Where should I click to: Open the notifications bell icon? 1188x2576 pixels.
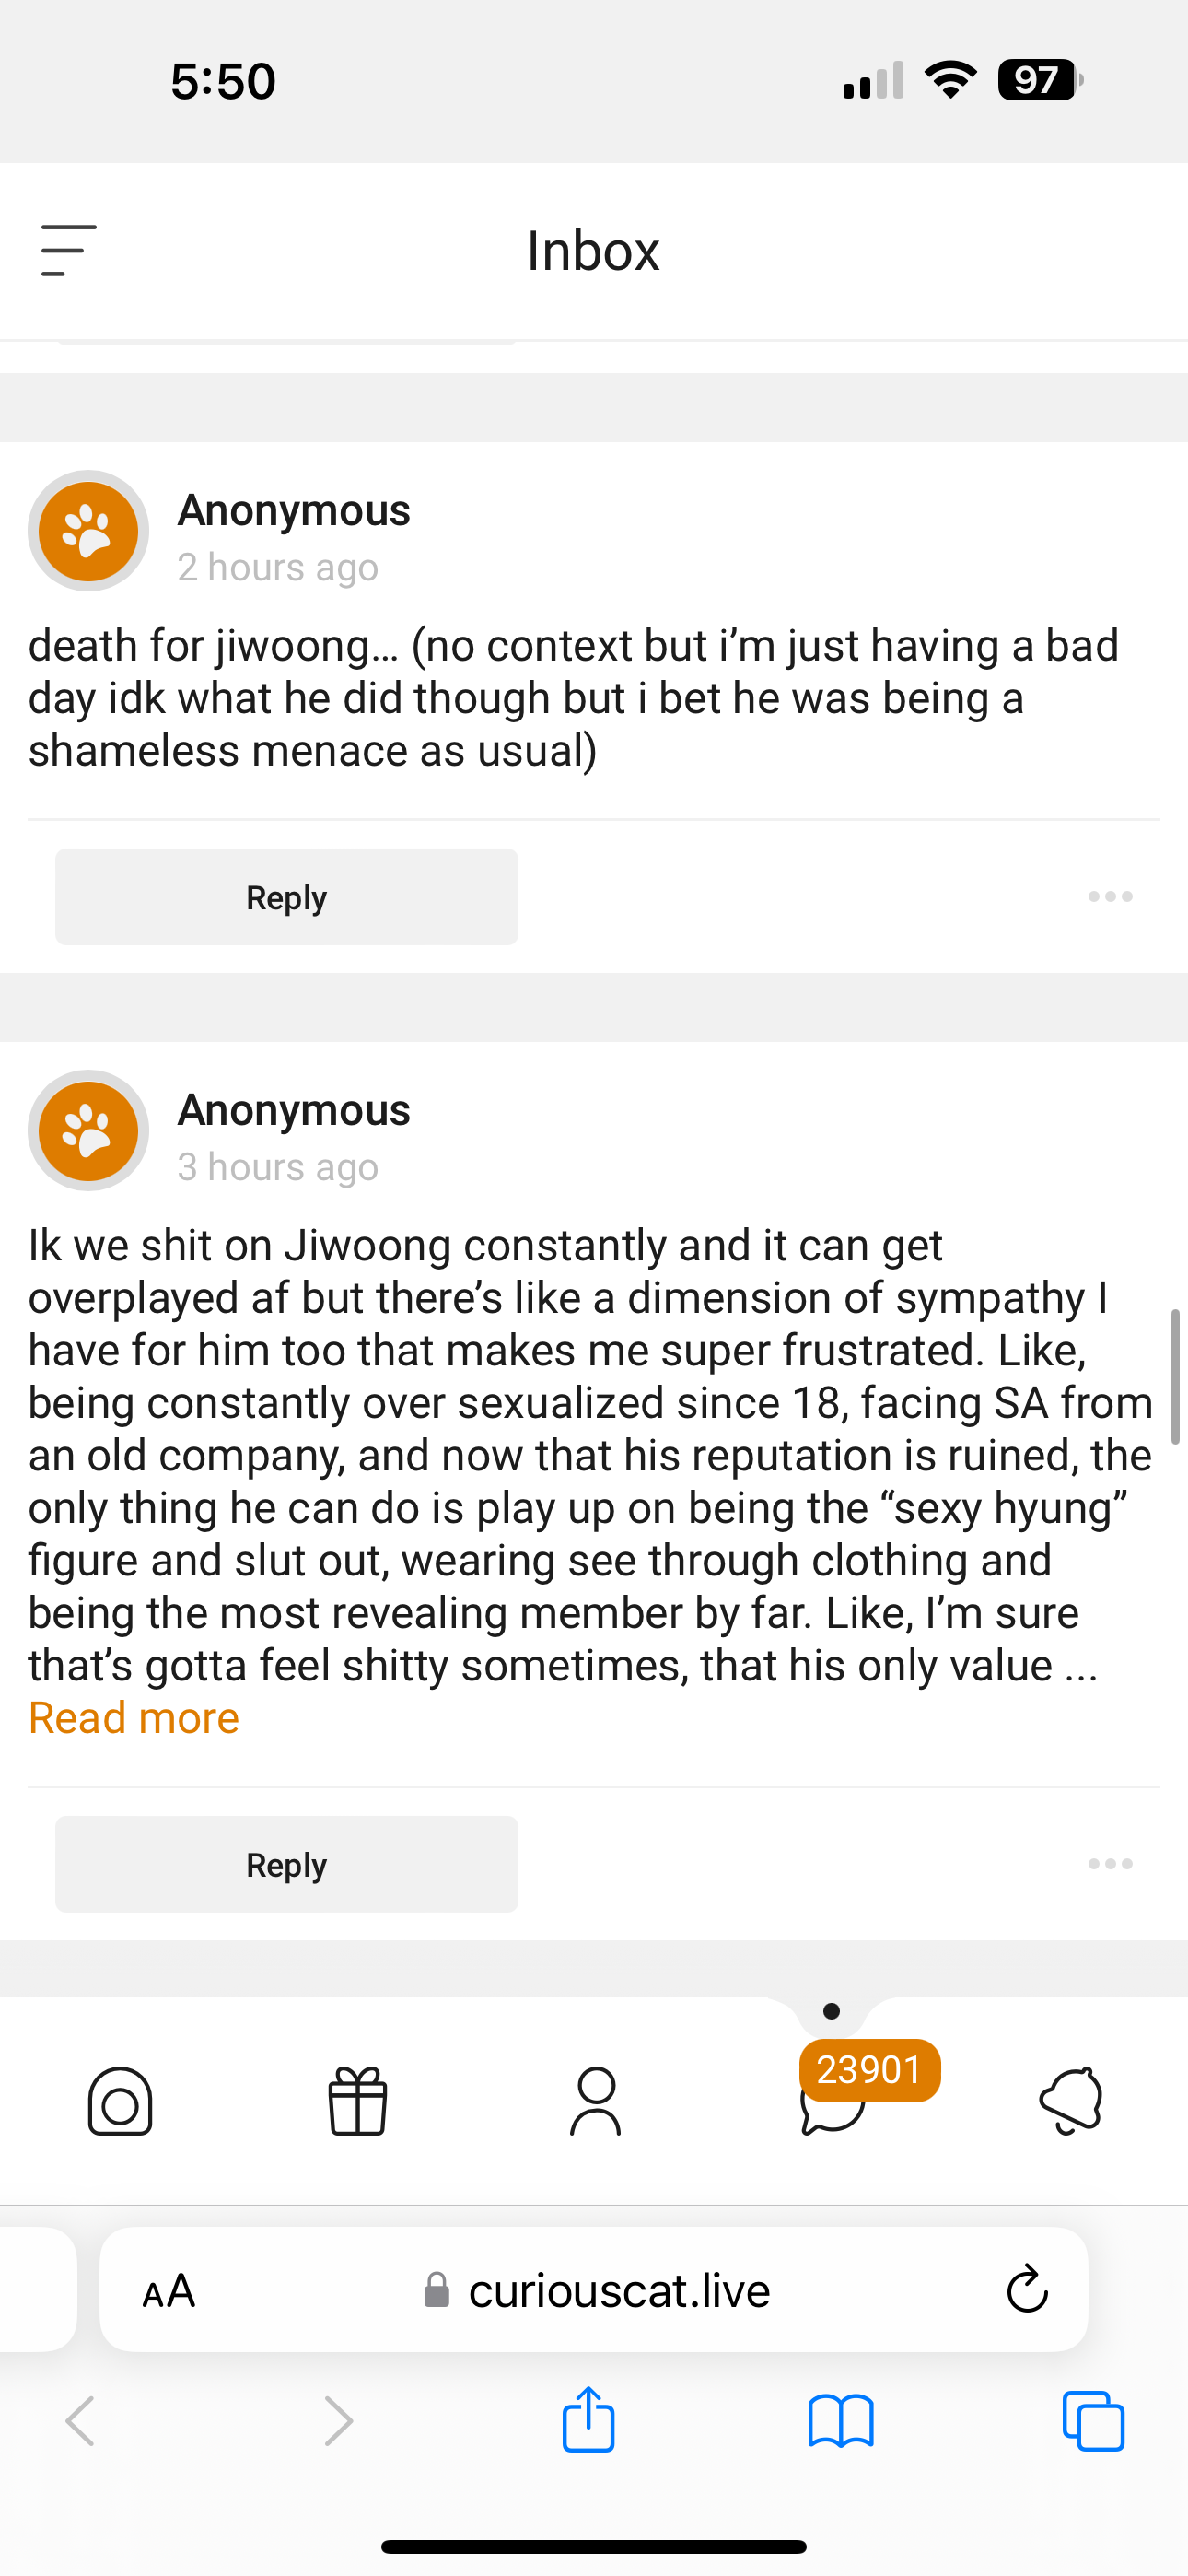click(x=1071, y=2100)
